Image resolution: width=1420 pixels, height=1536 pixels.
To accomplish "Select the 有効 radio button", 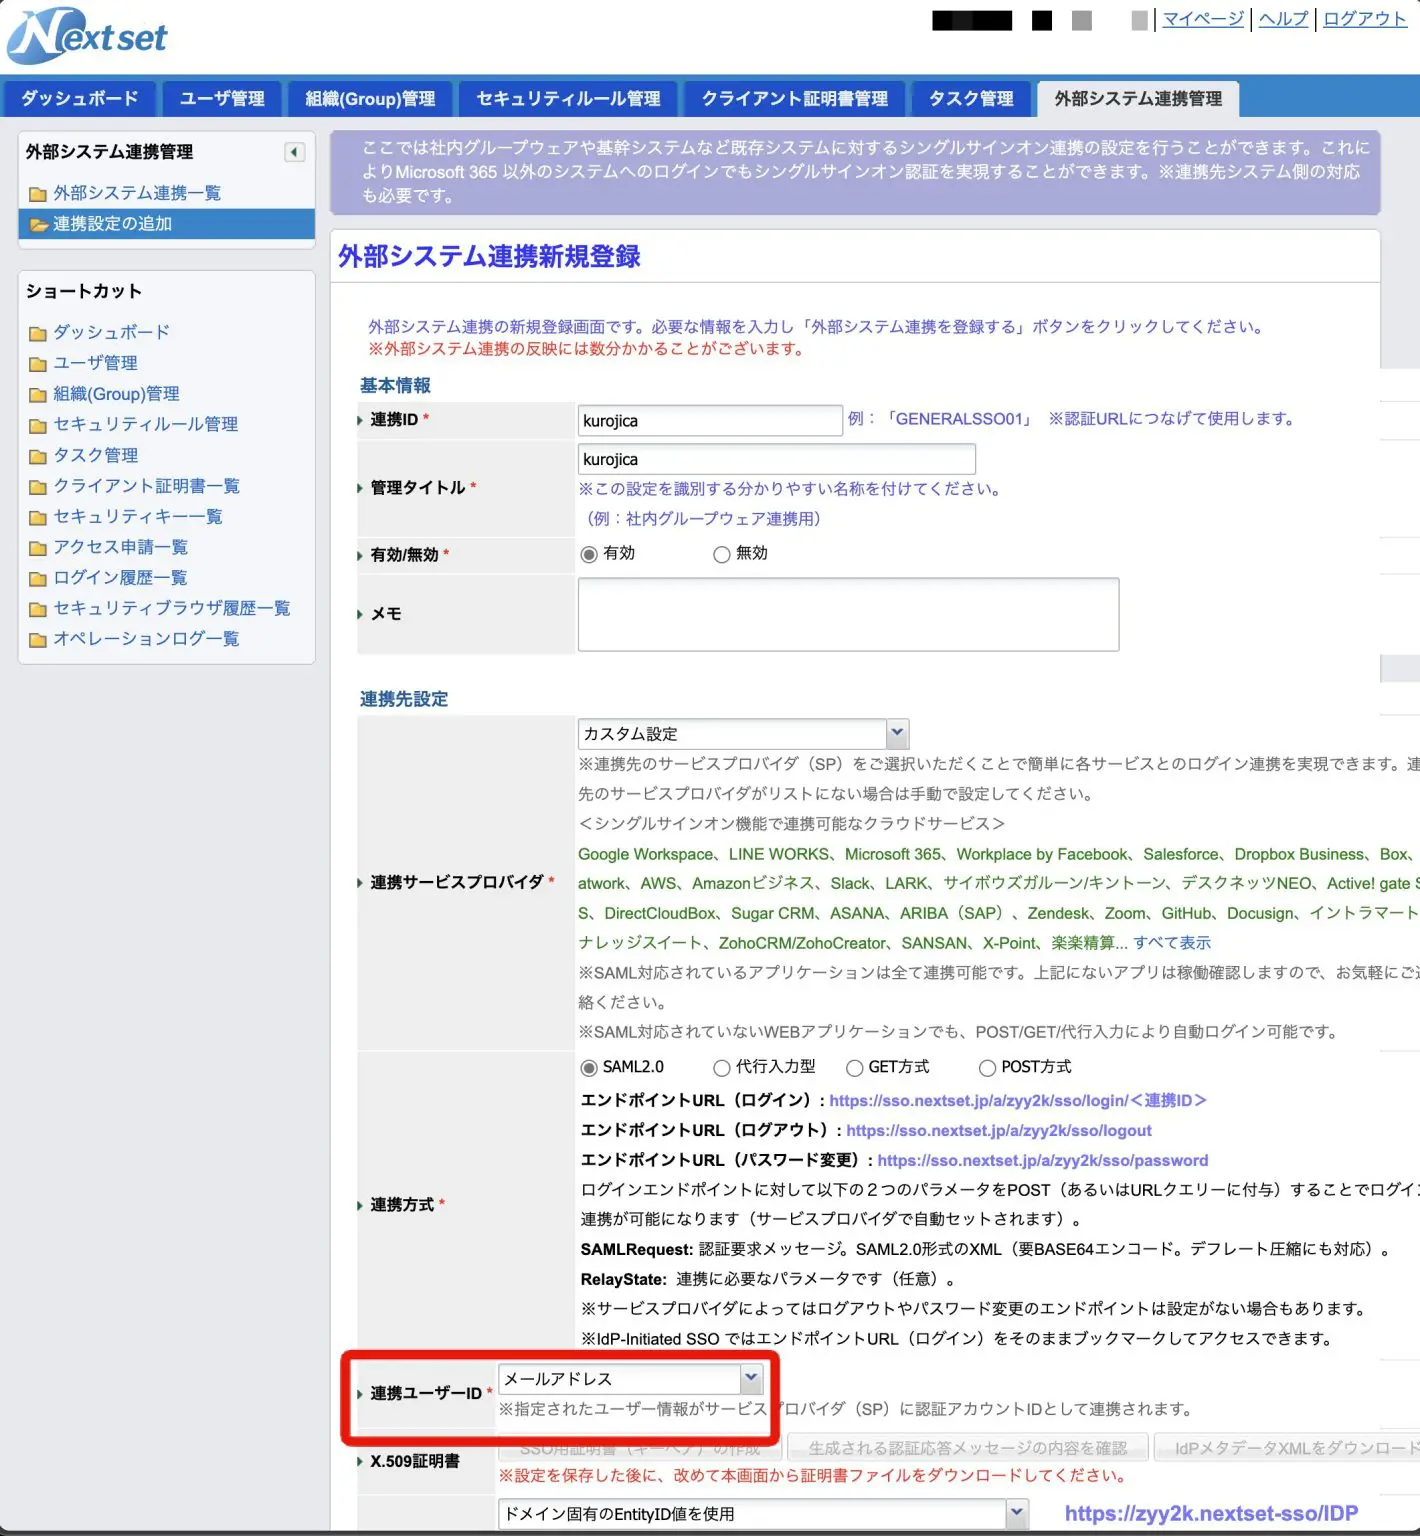I will 589,555.
